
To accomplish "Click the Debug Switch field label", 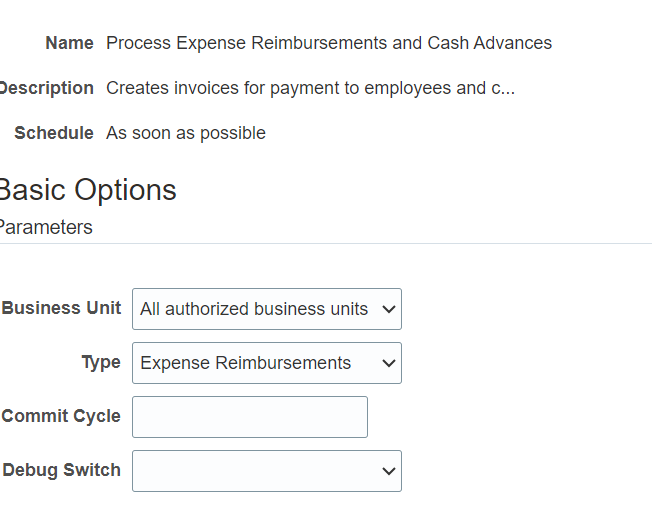I will tap(61, 470).
